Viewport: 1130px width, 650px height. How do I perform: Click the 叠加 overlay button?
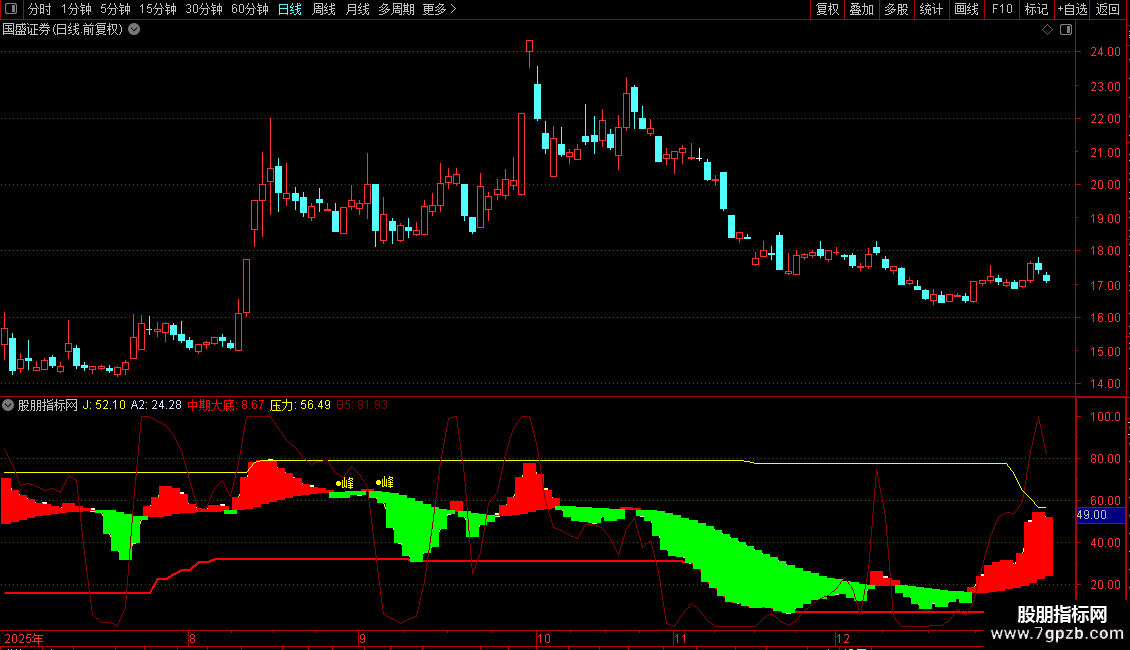coord(861,9)
